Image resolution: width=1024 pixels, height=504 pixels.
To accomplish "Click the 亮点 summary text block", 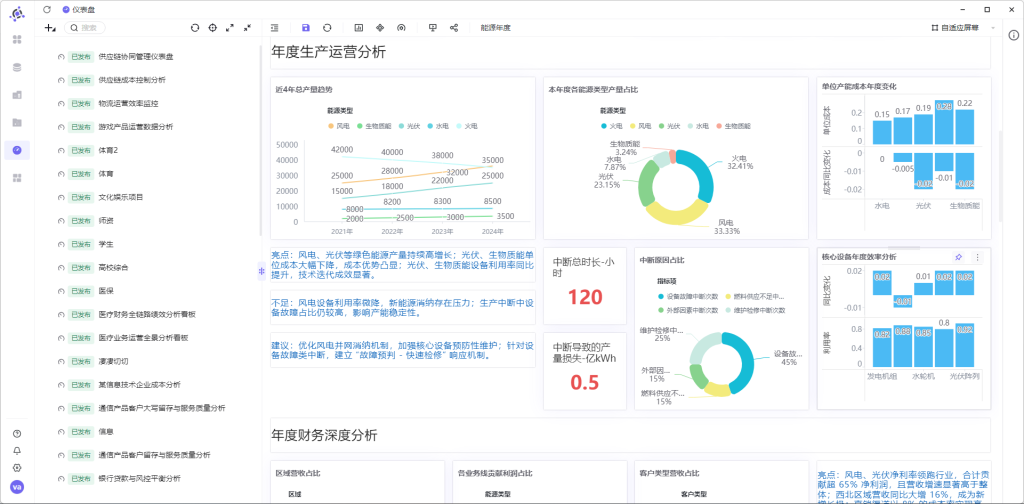I will tap(403, 264).
